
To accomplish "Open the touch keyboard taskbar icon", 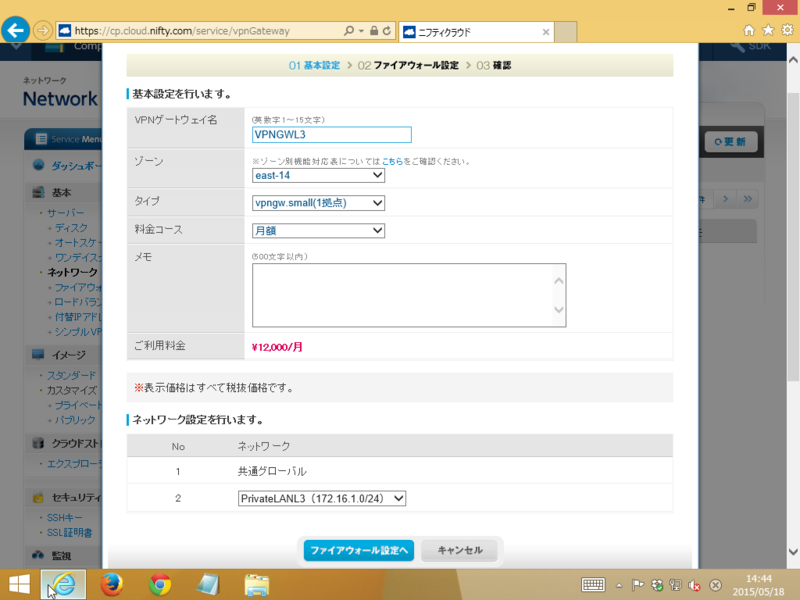I will (x=593, y=585).
